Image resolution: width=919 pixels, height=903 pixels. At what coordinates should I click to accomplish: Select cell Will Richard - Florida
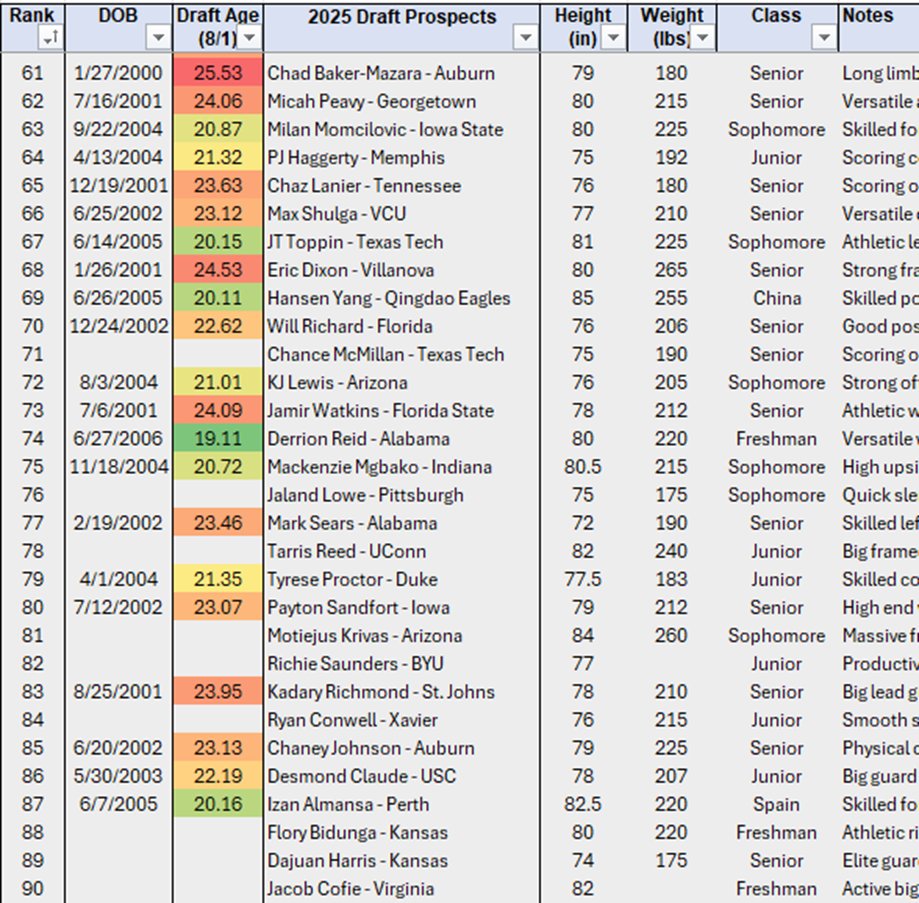(401, 326)
